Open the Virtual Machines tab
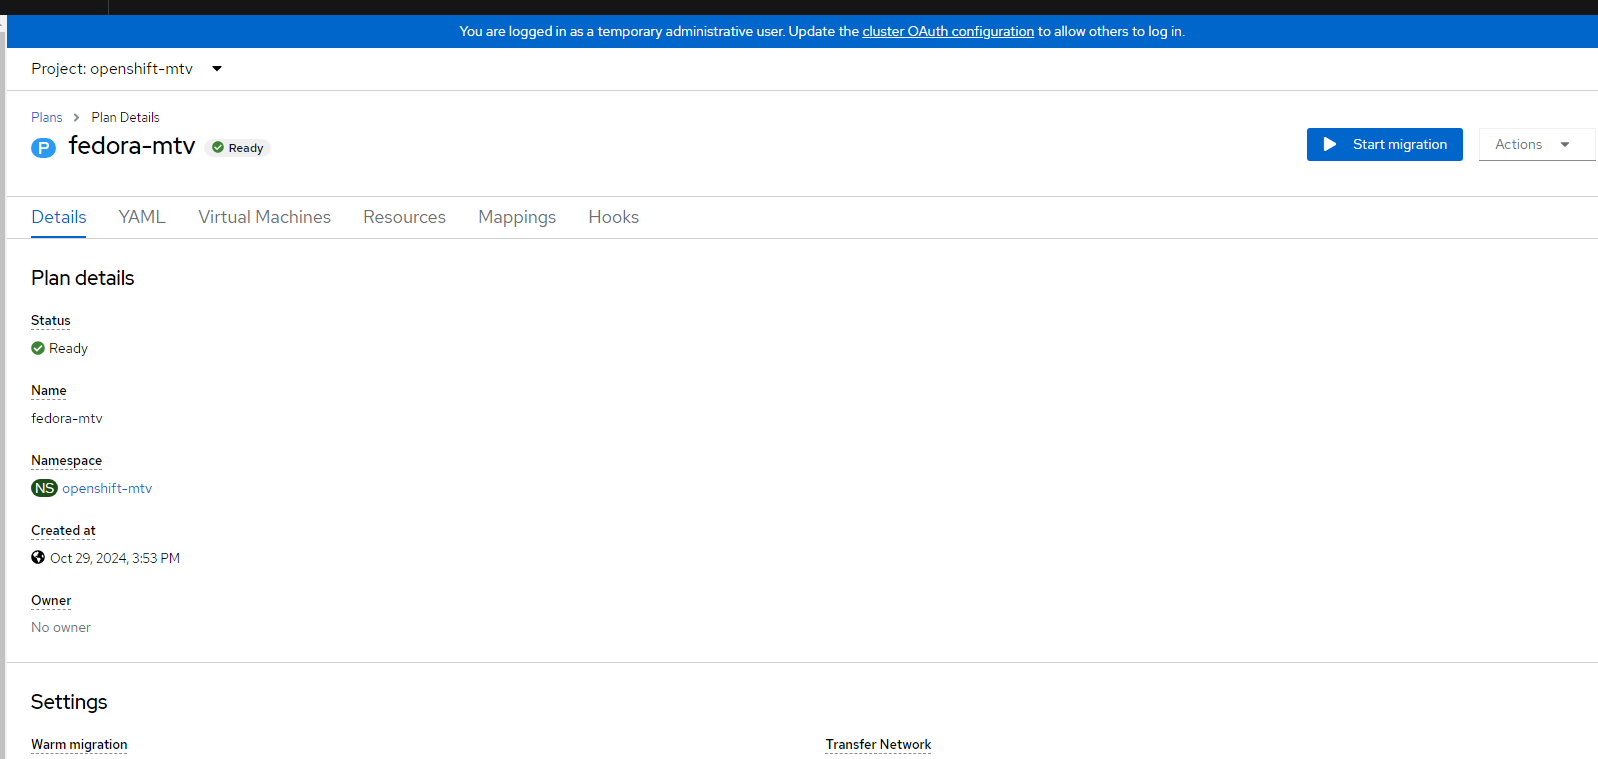The height and width of the screenshot is (759, 1598). click(264, 217)
